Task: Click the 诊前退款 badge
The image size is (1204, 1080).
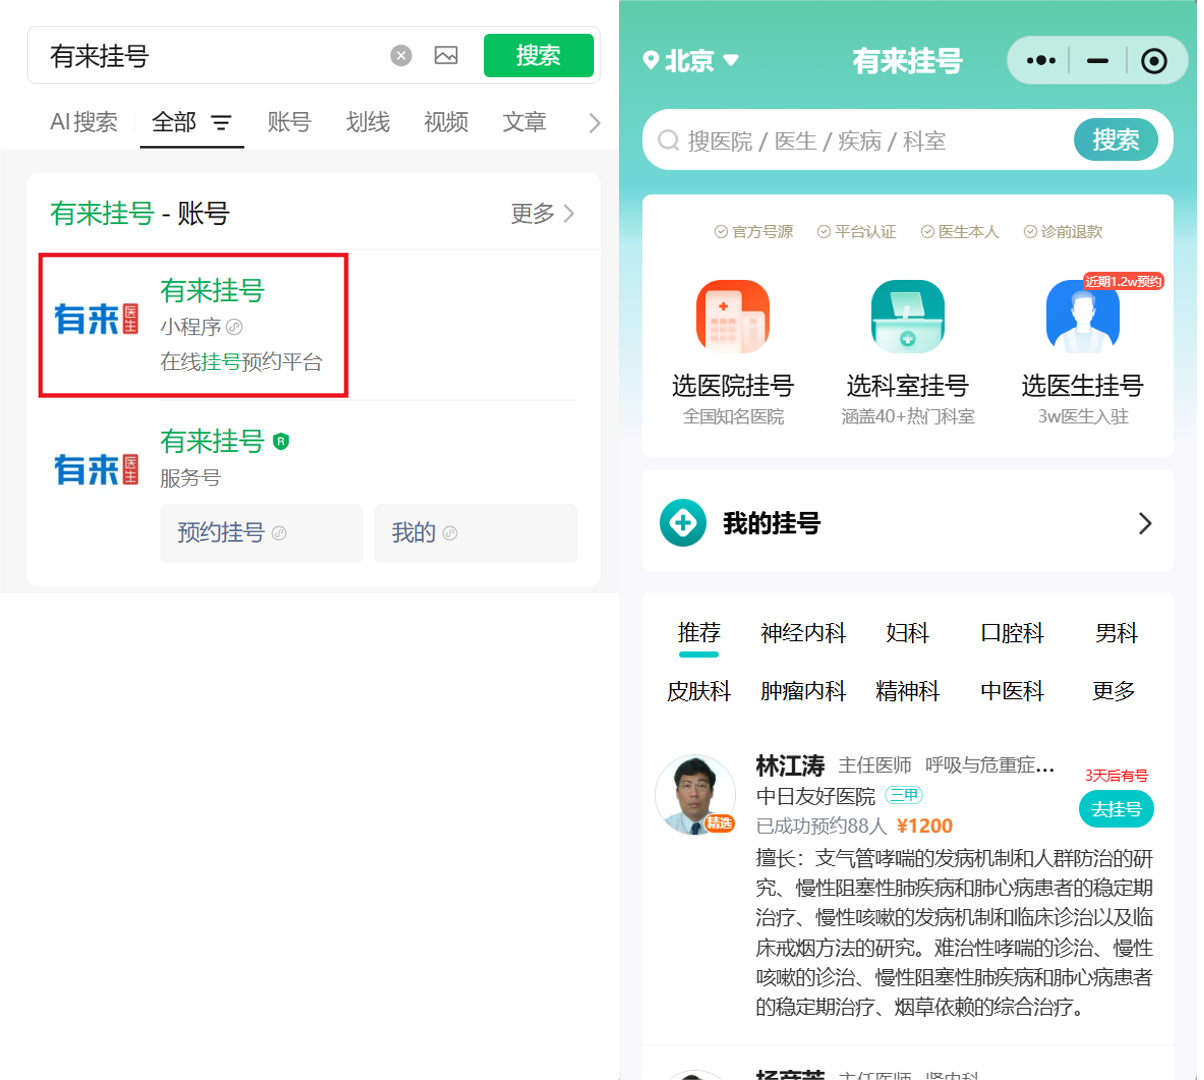Action: pos(1063,232)
